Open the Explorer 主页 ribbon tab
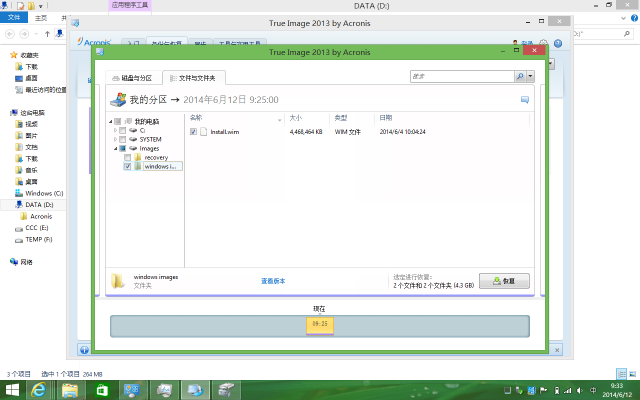Screen dimensions: 640x400 [41, 18]
